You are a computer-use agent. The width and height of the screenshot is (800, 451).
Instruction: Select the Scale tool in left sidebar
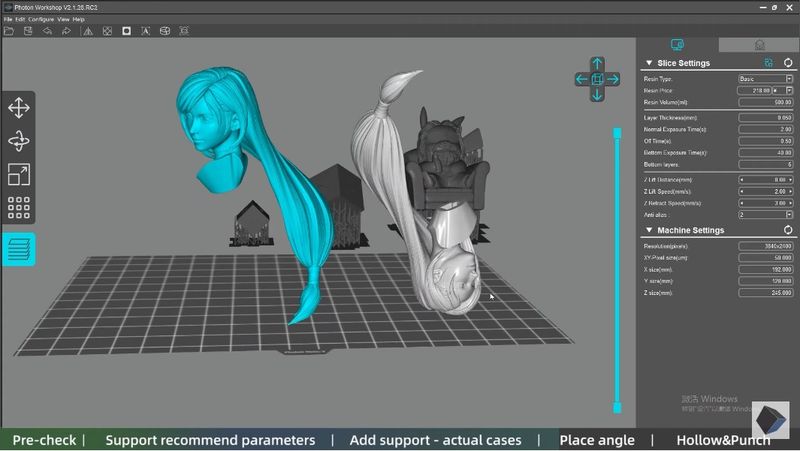coord(18,174)
